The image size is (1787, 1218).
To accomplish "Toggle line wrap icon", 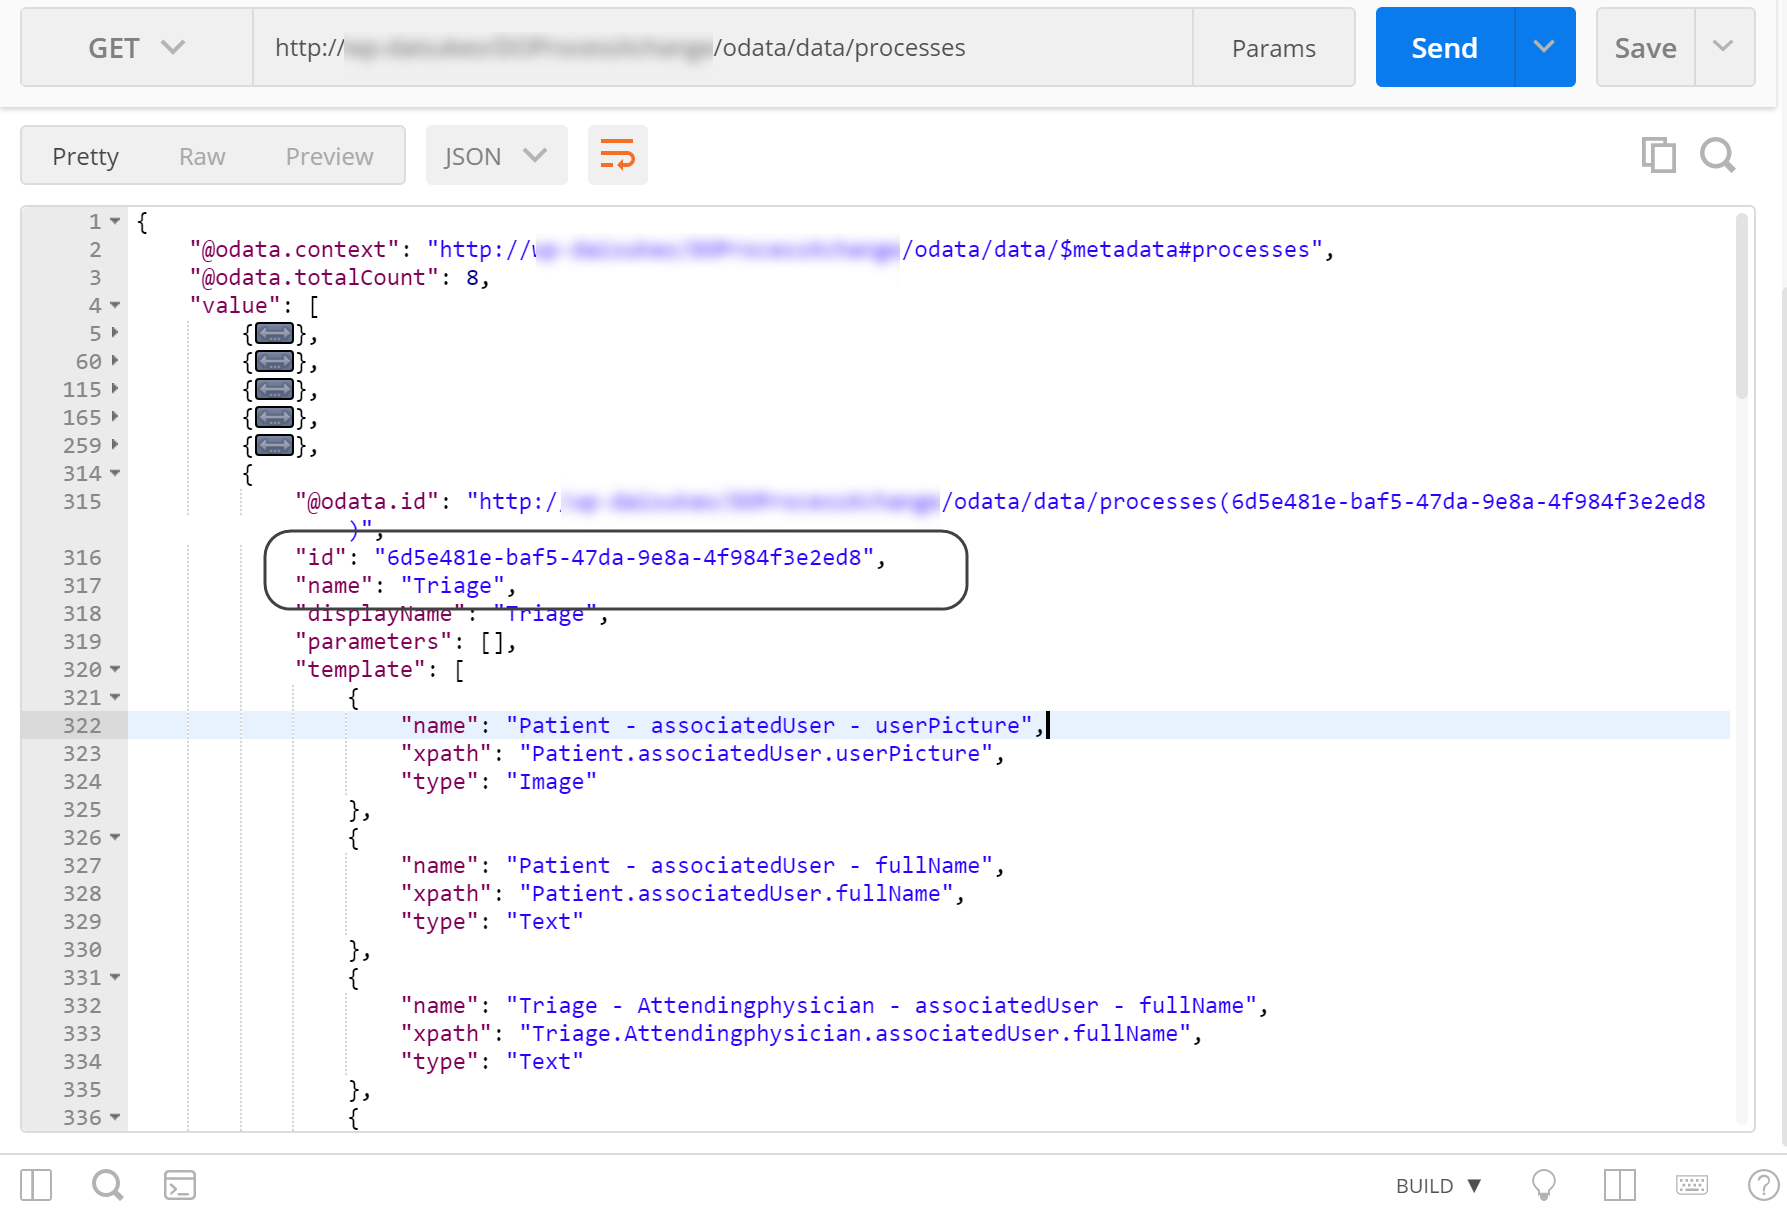I will [x=617, y=156].
